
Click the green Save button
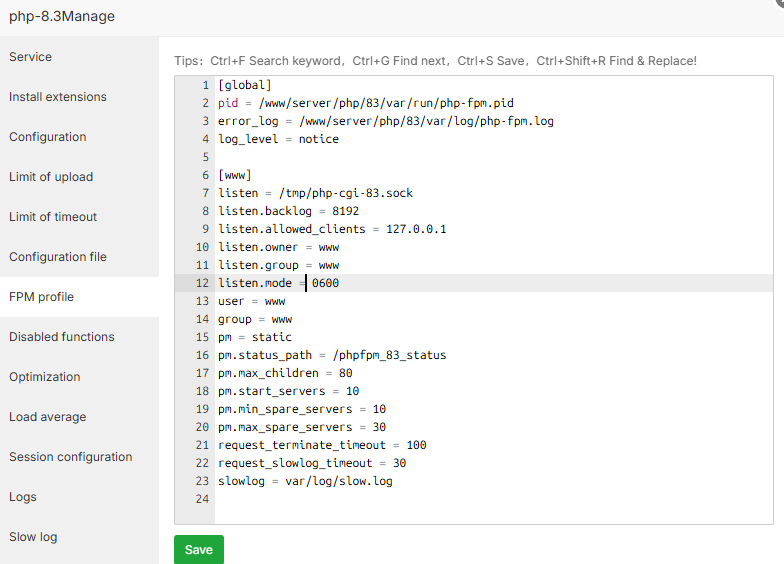coord(199,550)
